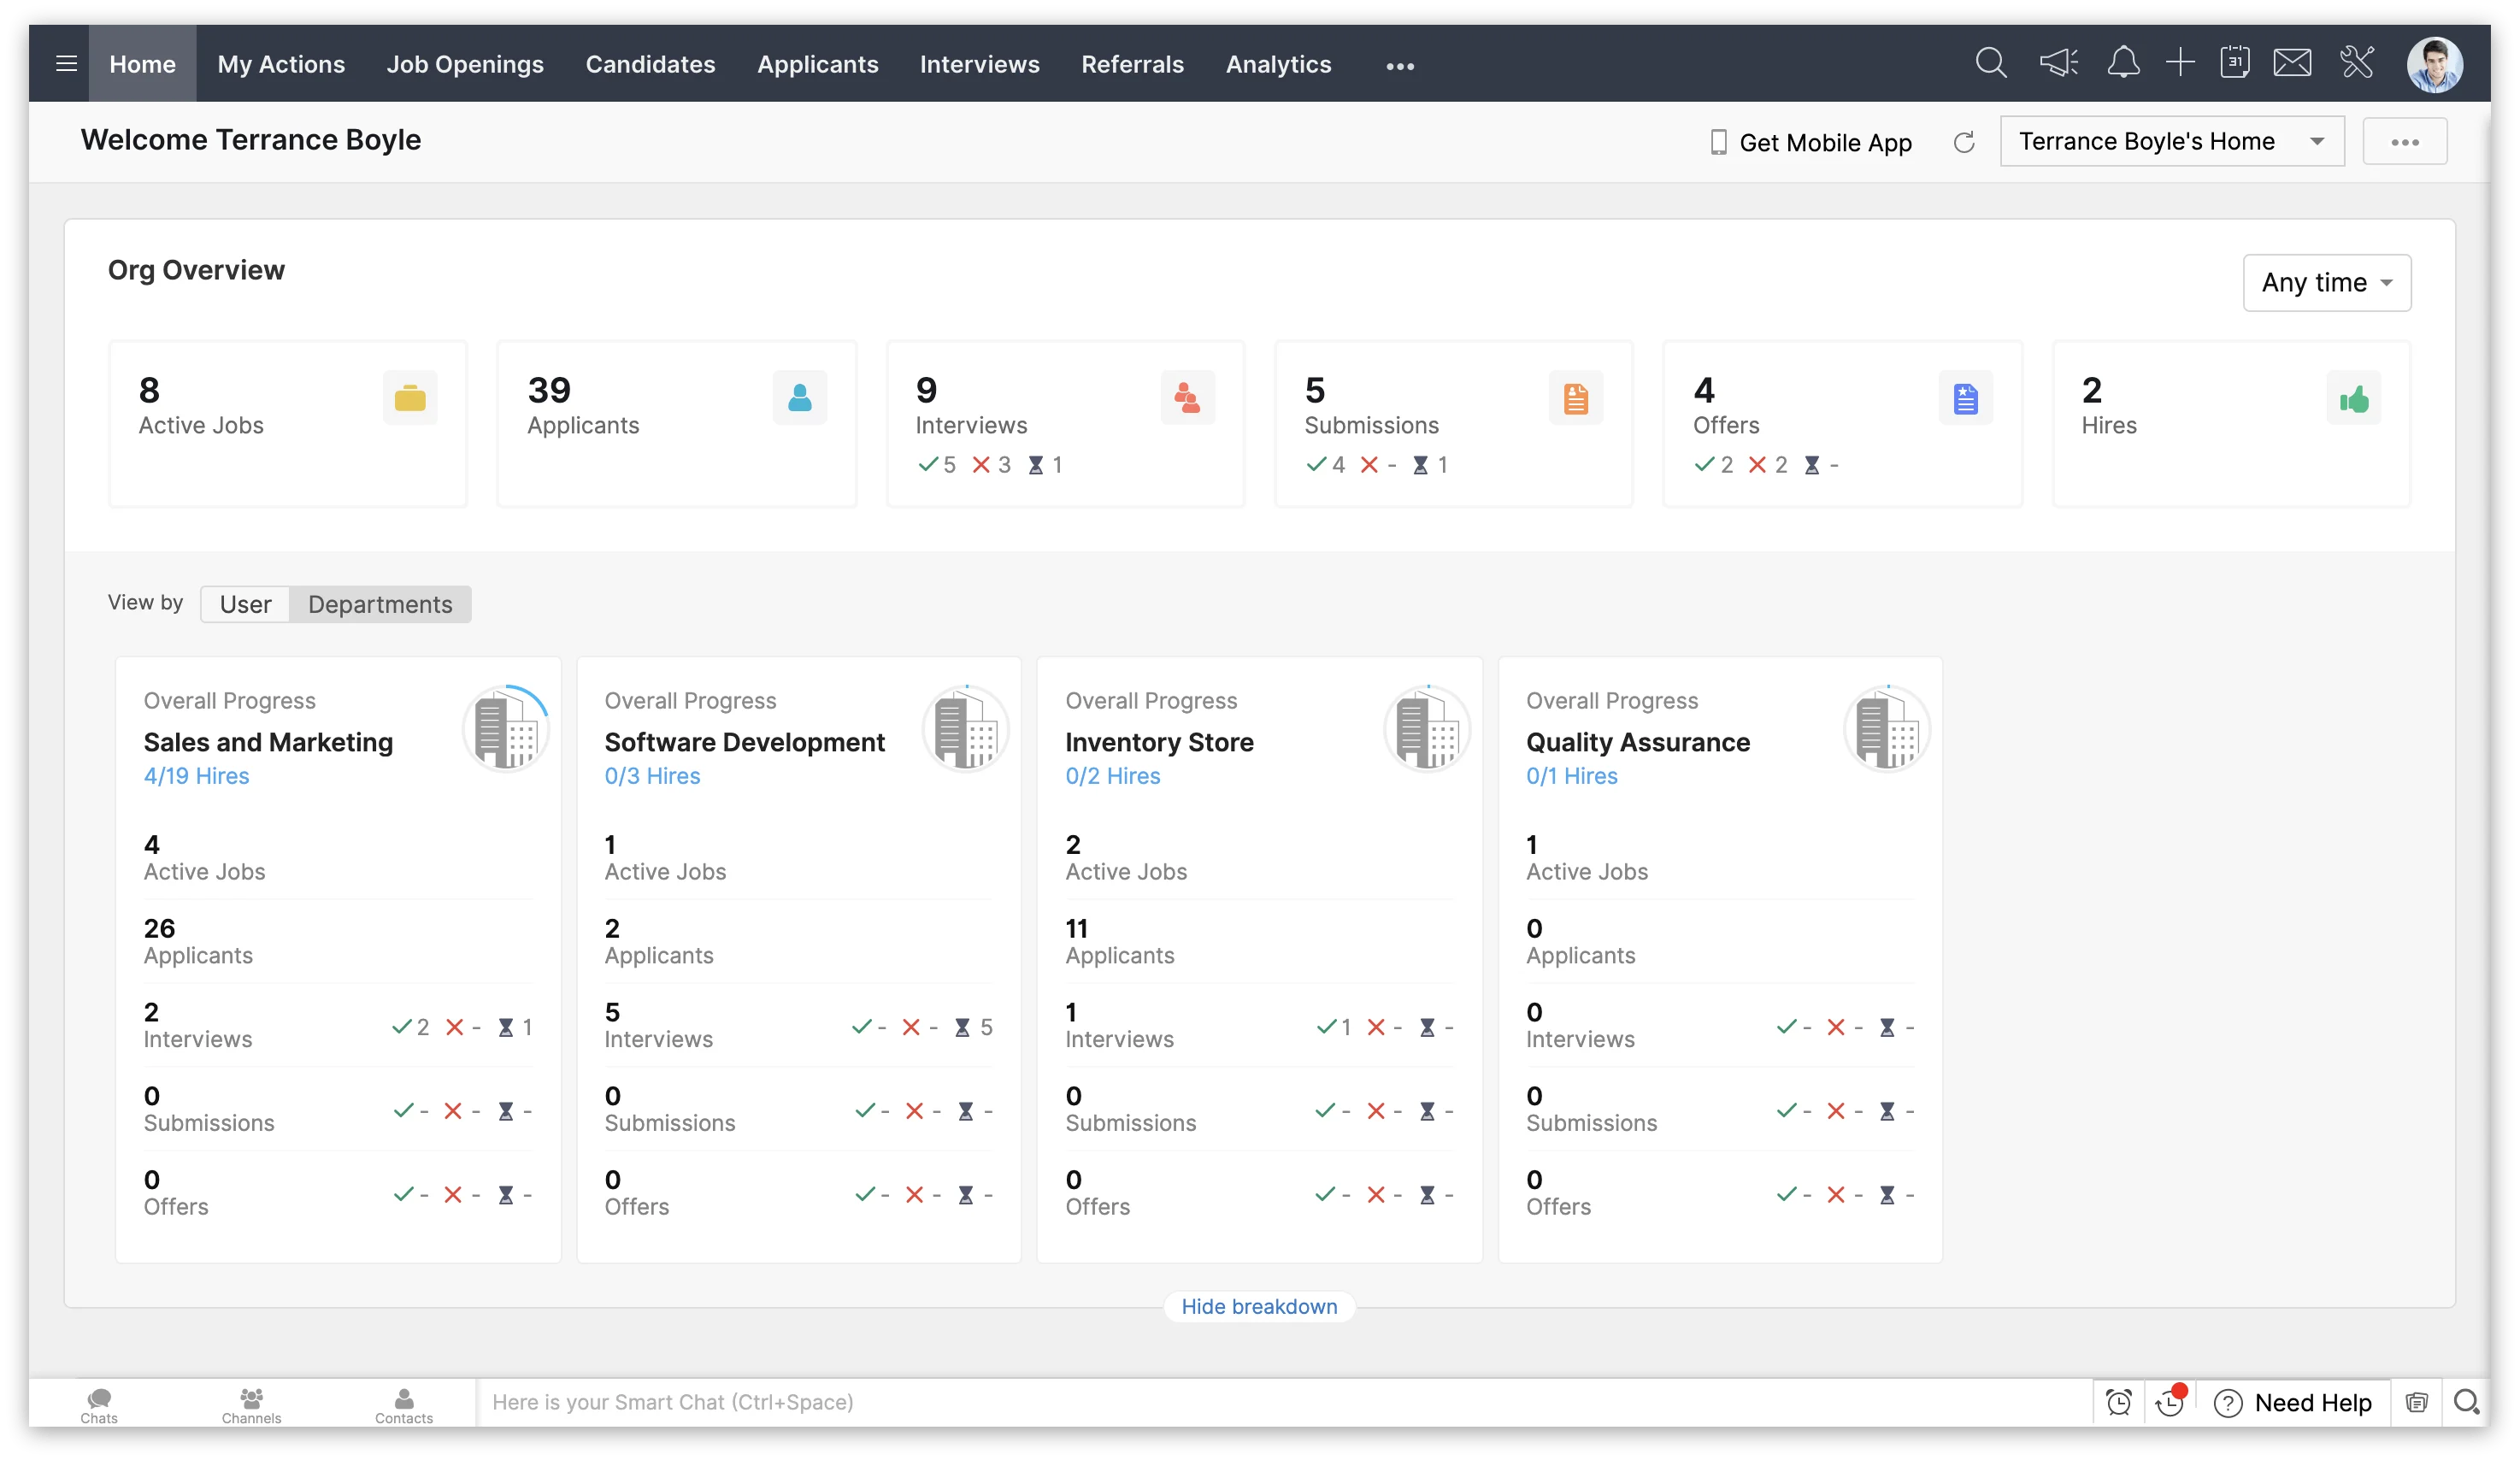Switch to the Candidates tab
The image size is (2520, 1460).
[650, 64]
